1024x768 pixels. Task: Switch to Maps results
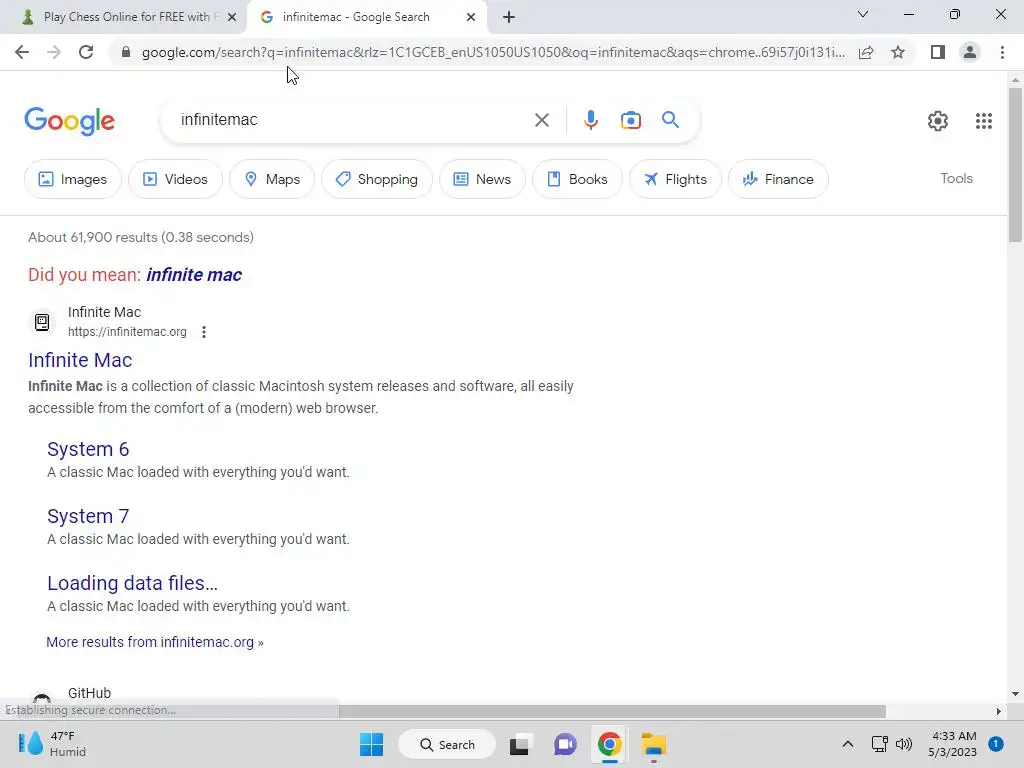(272, 179)
